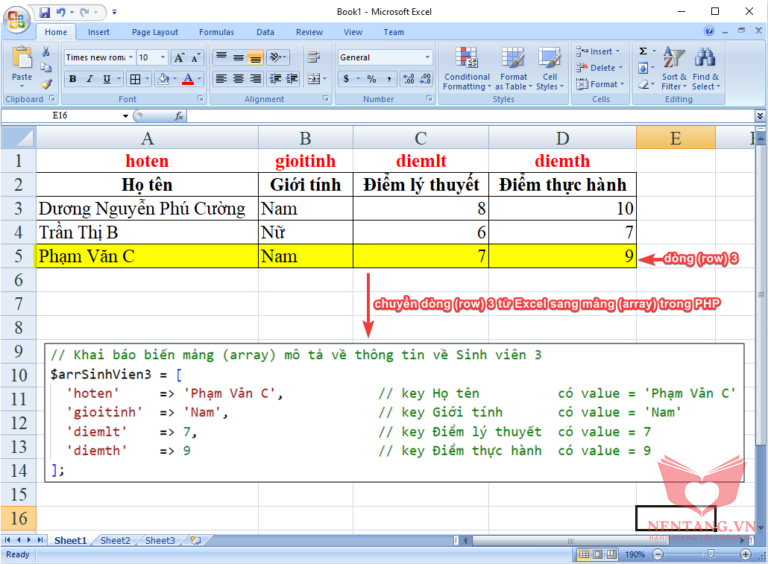This screenshot has height=564, width=768.
Task: Open the Name Box dropdown arrow
Action: pyautogui.click(x=126, y=116)
